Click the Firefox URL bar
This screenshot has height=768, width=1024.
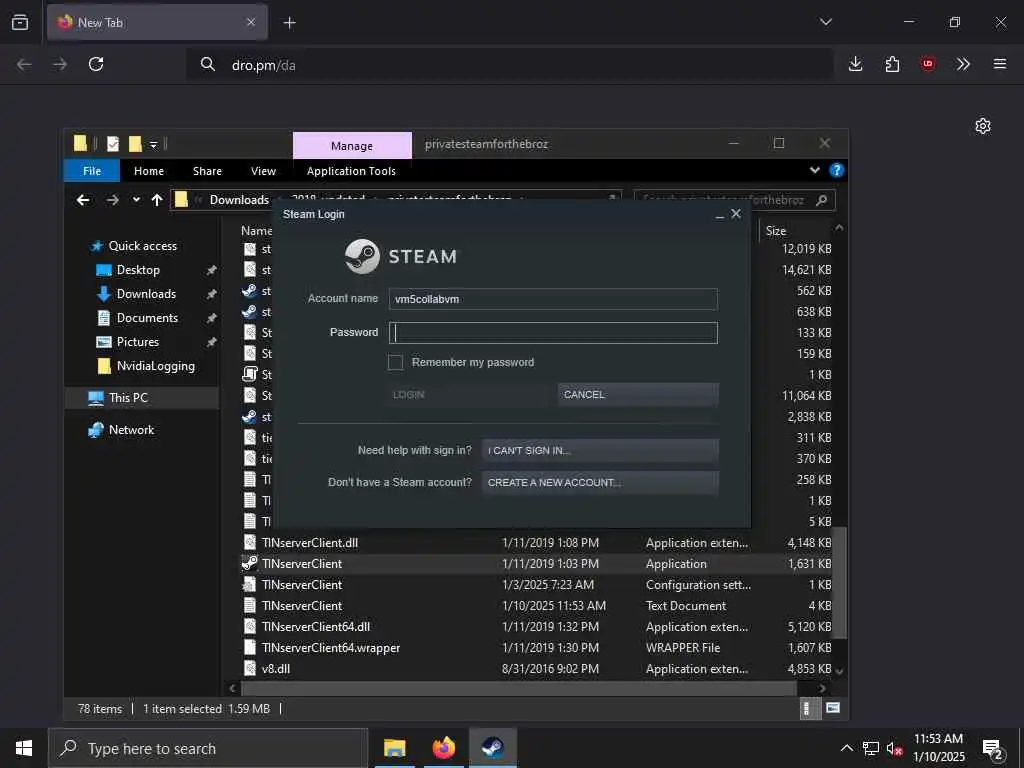509,65
